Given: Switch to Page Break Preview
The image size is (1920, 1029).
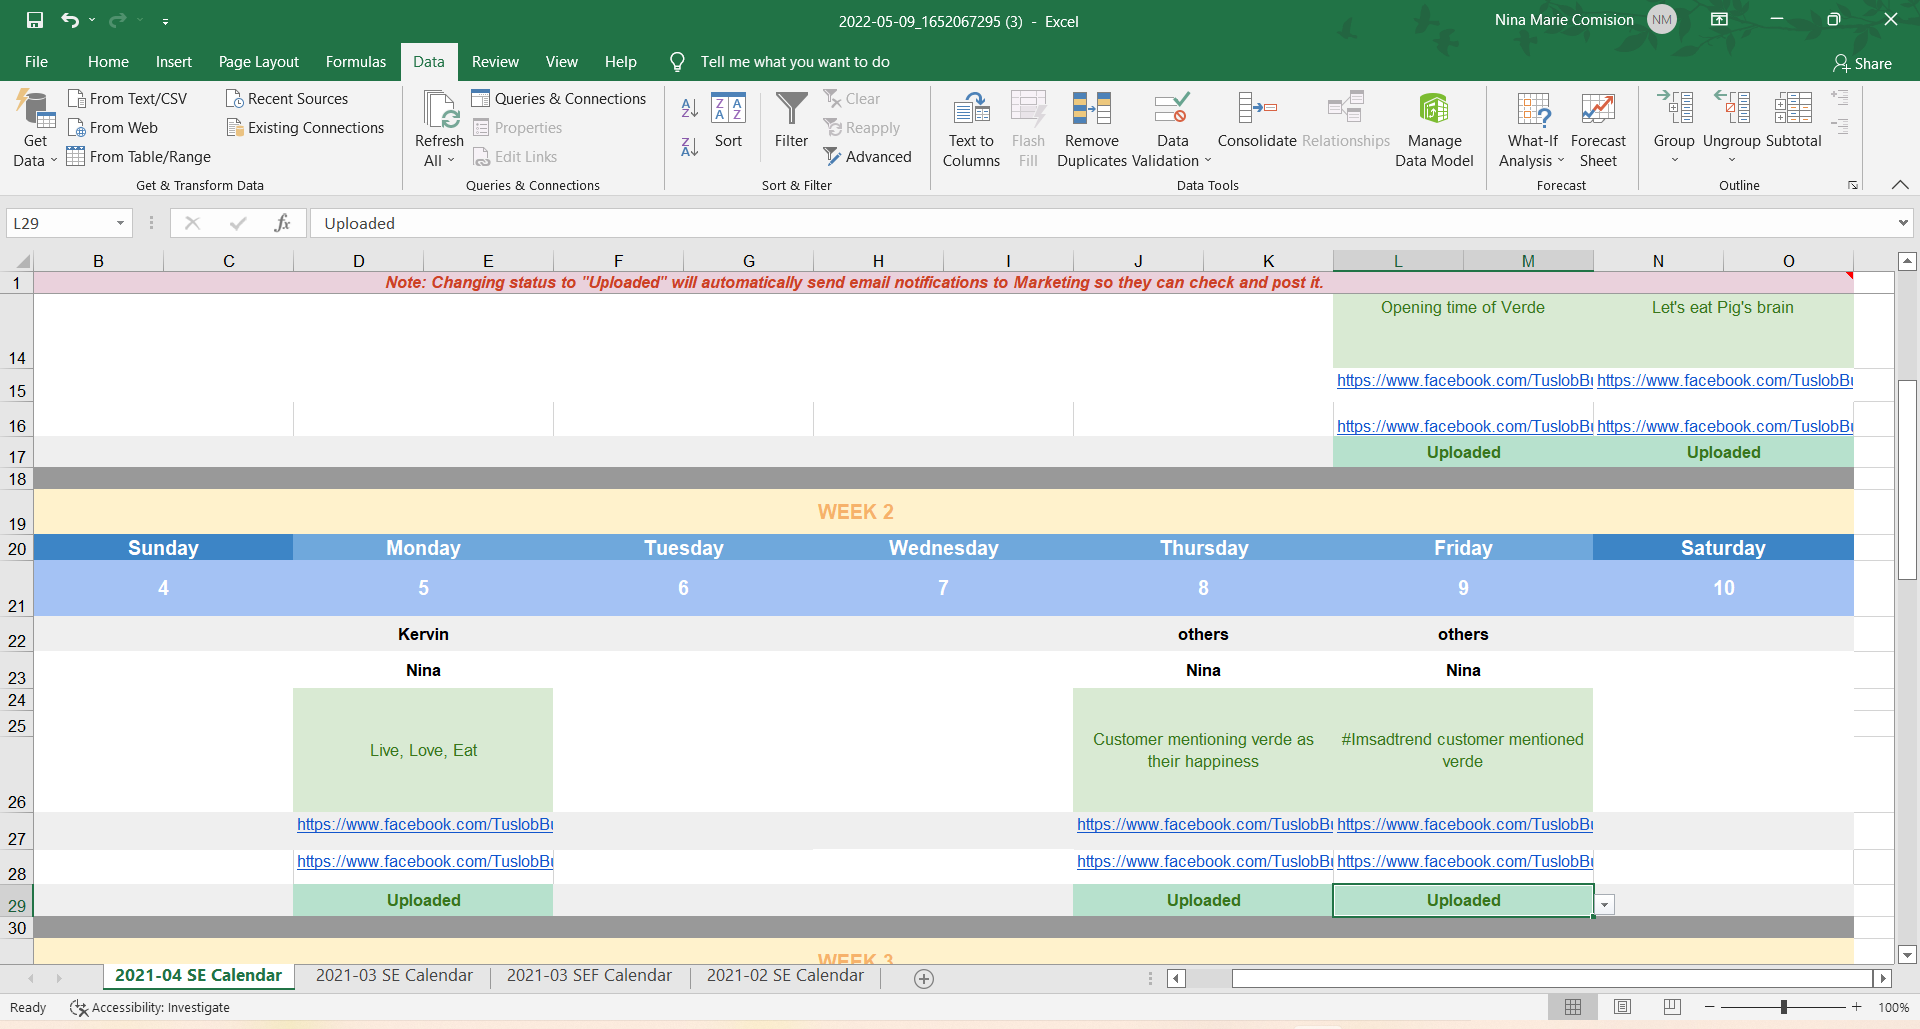Looking at the screenshot, I should [x=1671, y=1007].
